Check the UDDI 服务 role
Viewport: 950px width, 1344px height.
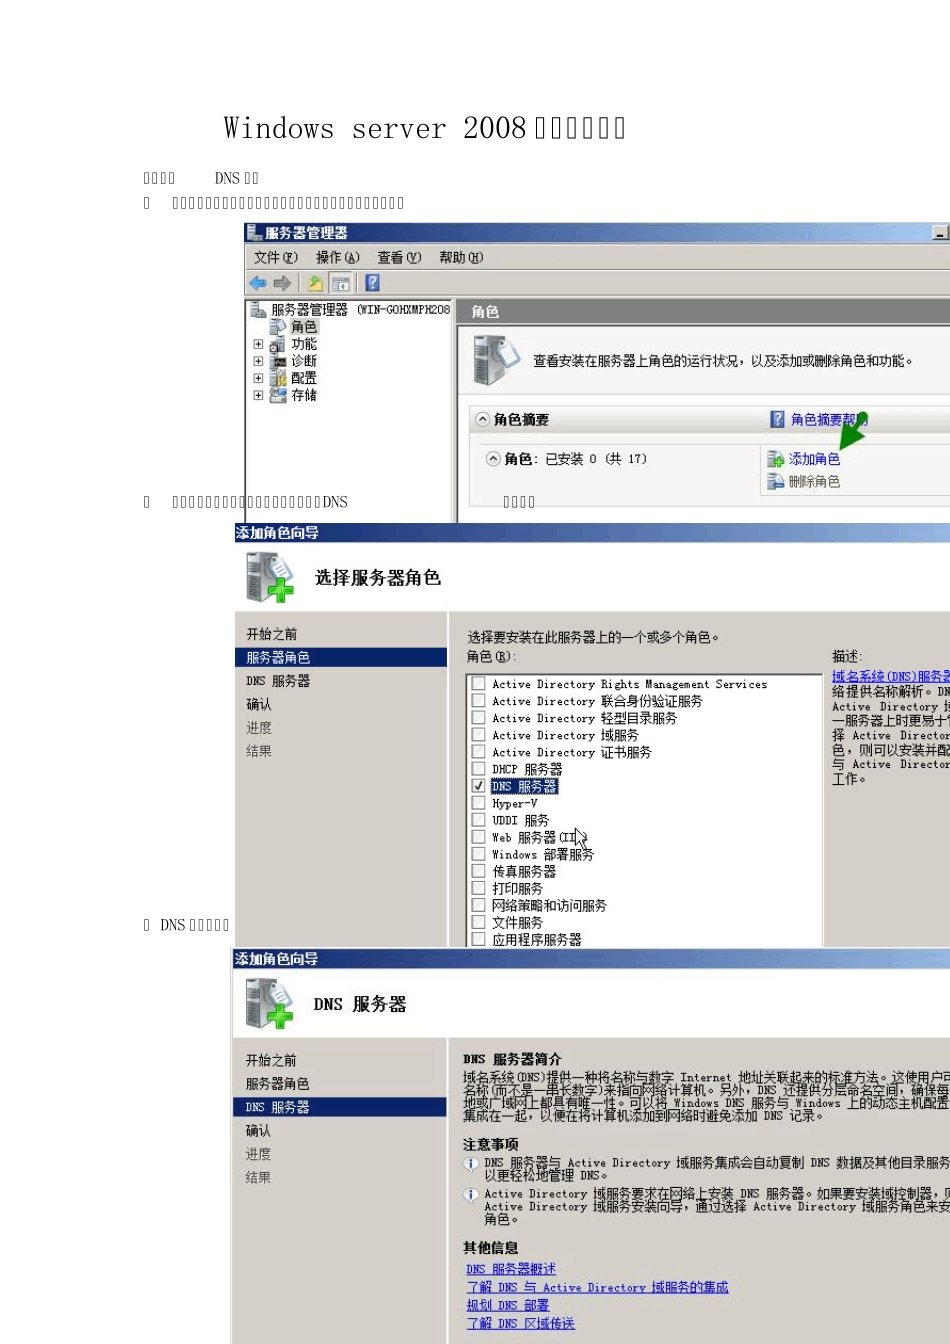478,820
